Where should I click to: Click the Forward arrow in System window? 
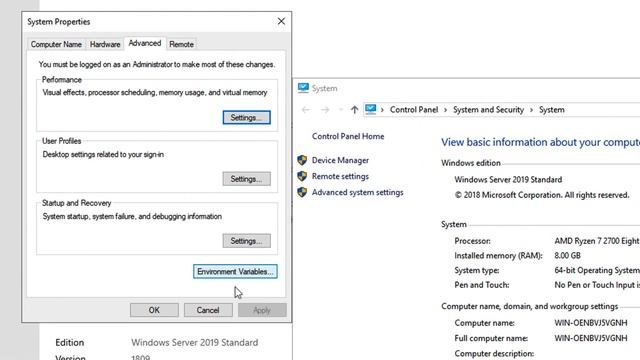(325, 109)
